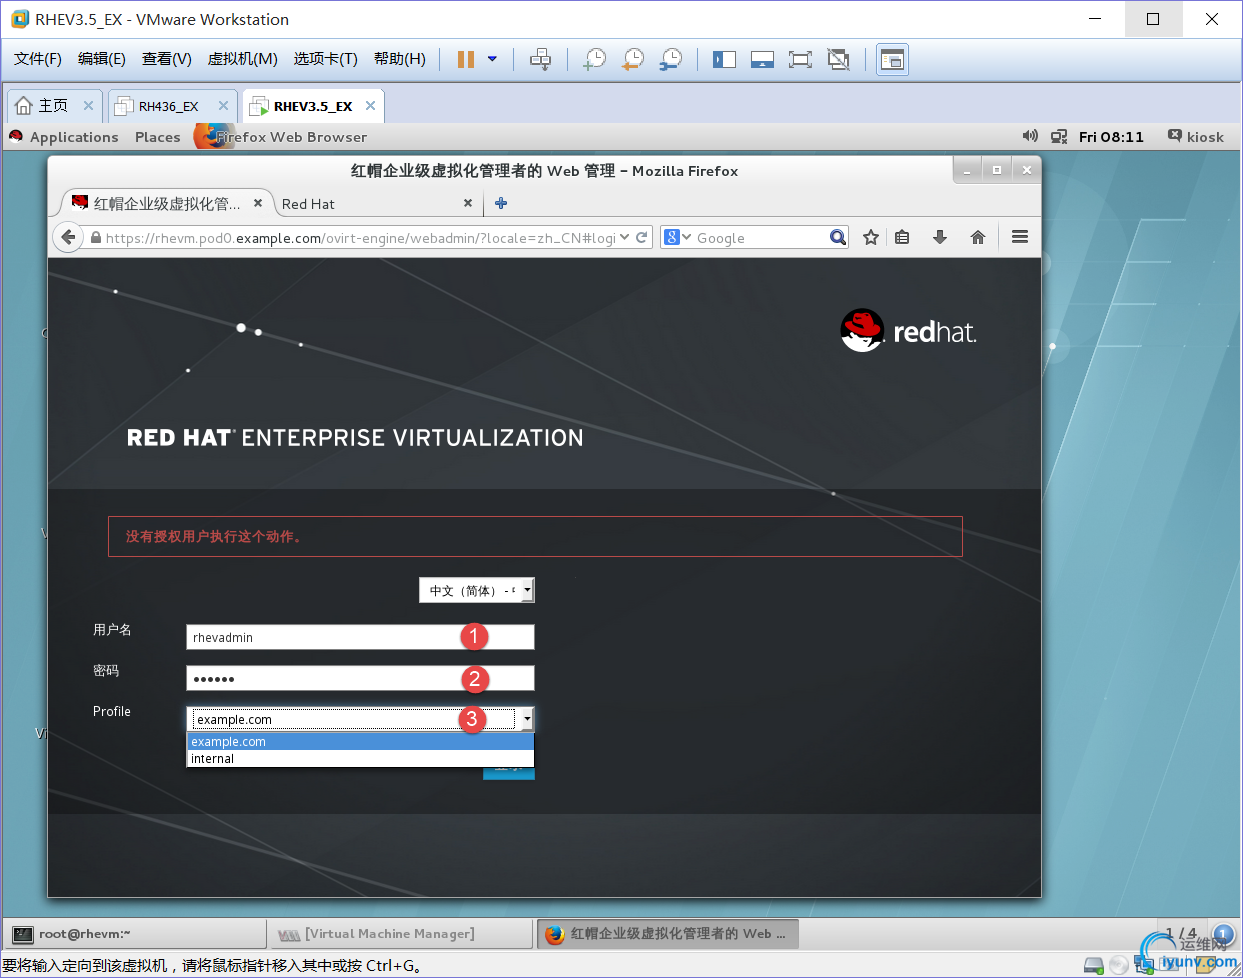1243x978 pixels.
Task: Open GNOME Applications menu
Action: click(74, 137)
